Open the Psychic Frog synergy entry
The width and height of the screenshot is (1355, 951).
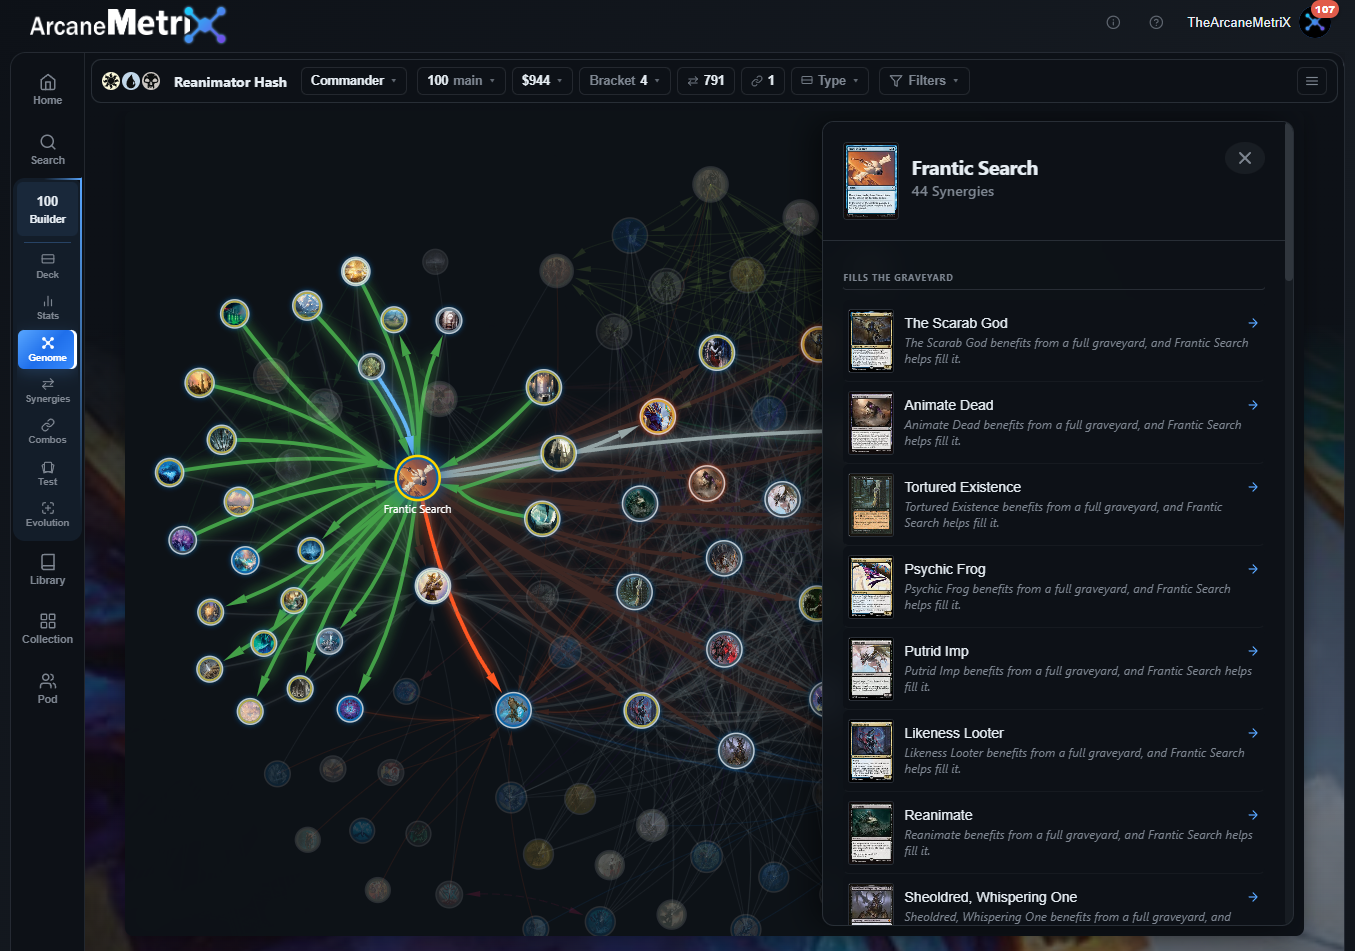[1054, 586]
